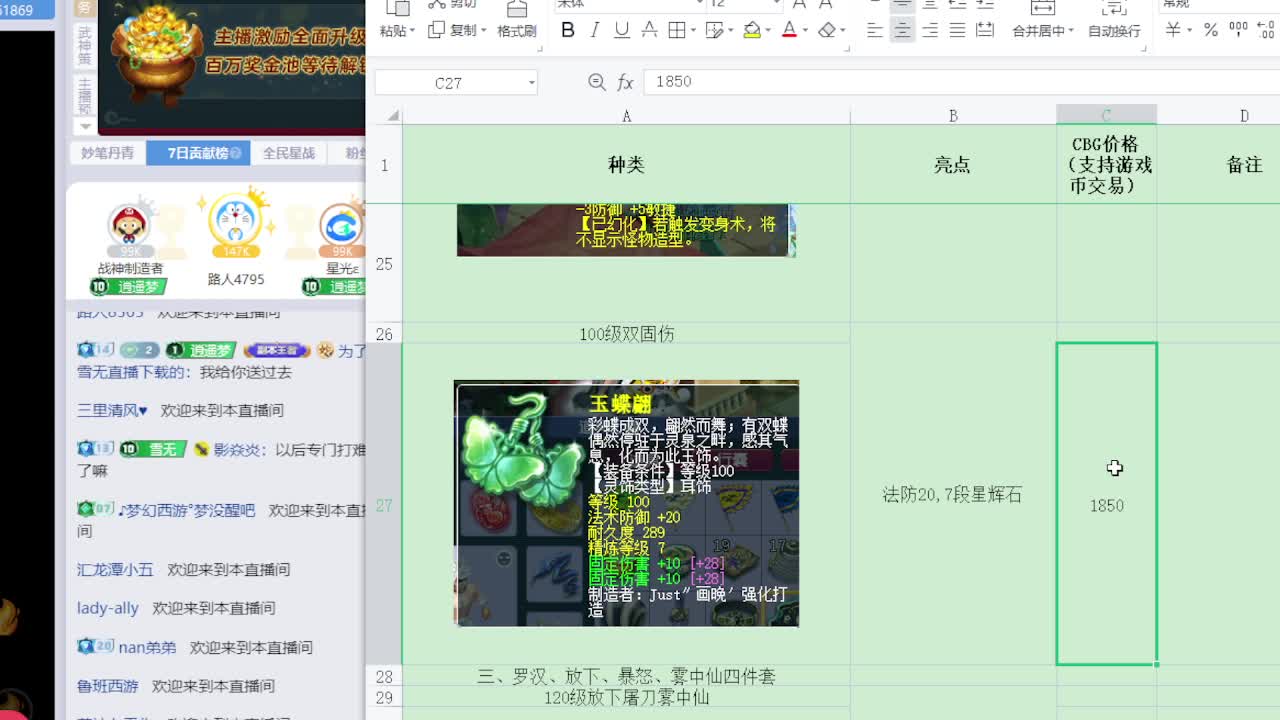Image resolution: width=1280 pixels, height=720 pixels.
Task: Apply percent style format
Action: (x=1211, y=30)
